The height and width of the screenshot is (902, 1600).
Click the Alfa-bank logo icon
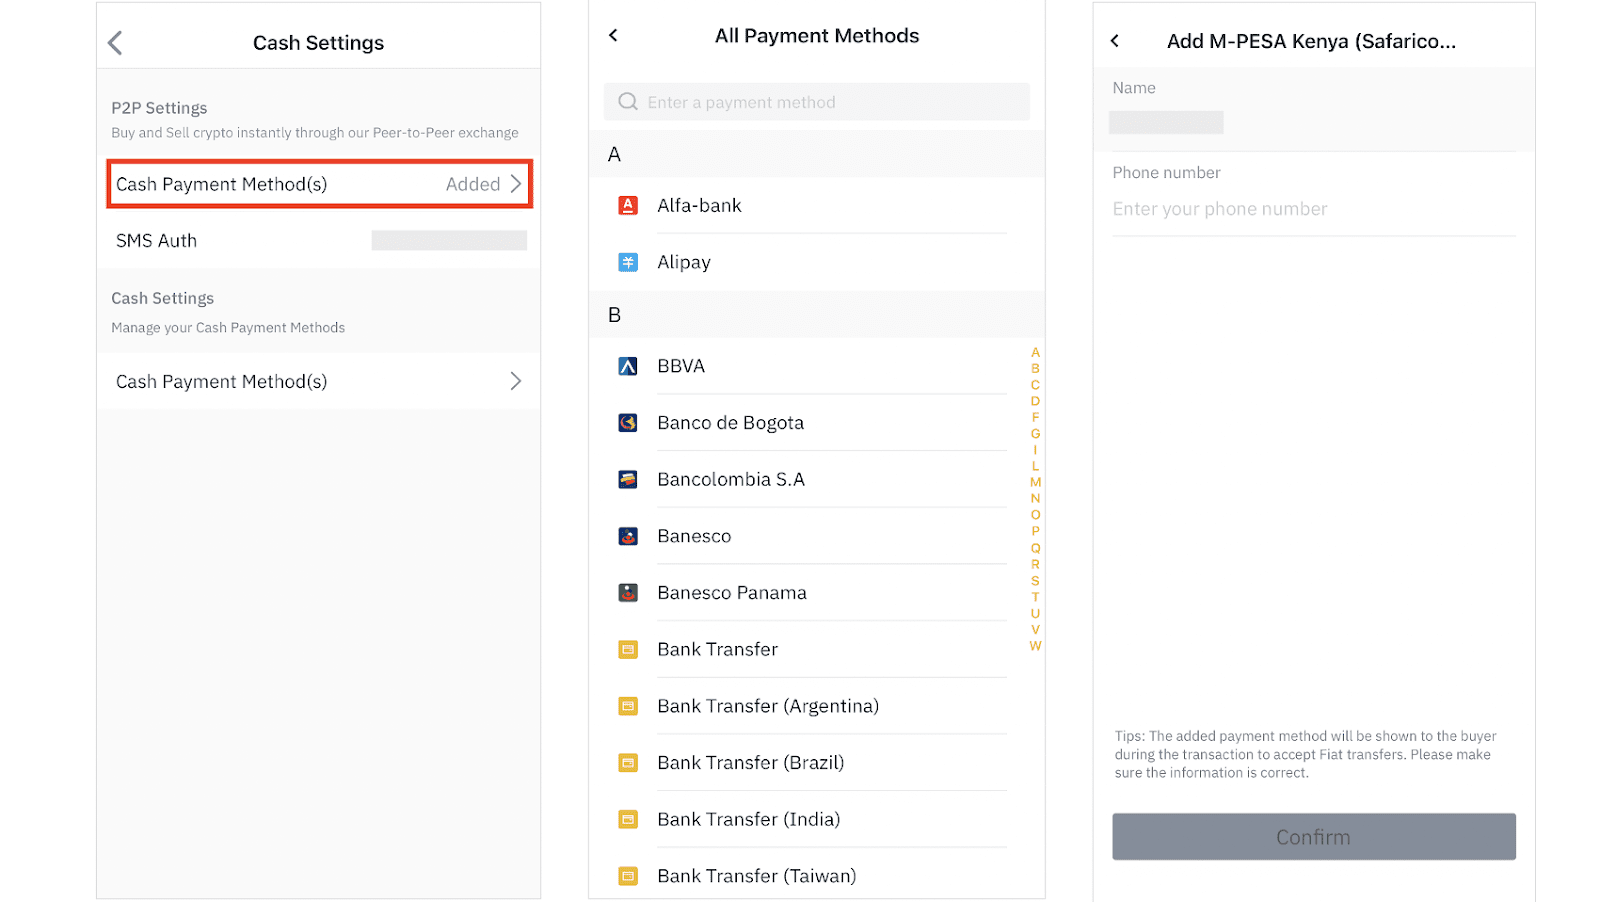tap(628, 205)
